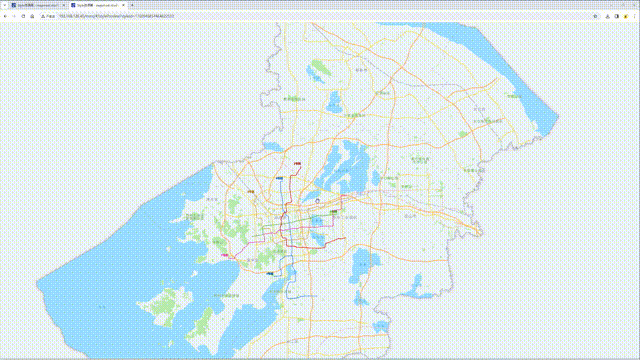Click the red metro line end label

[298, 164]
